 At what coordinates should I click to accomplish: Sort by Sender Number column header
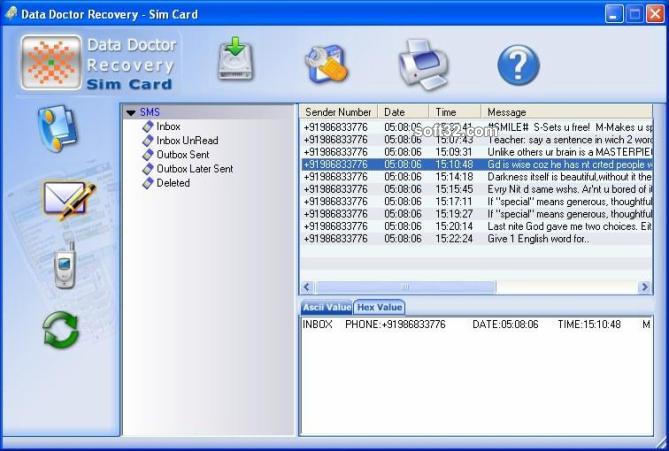[x=338, y=112]
